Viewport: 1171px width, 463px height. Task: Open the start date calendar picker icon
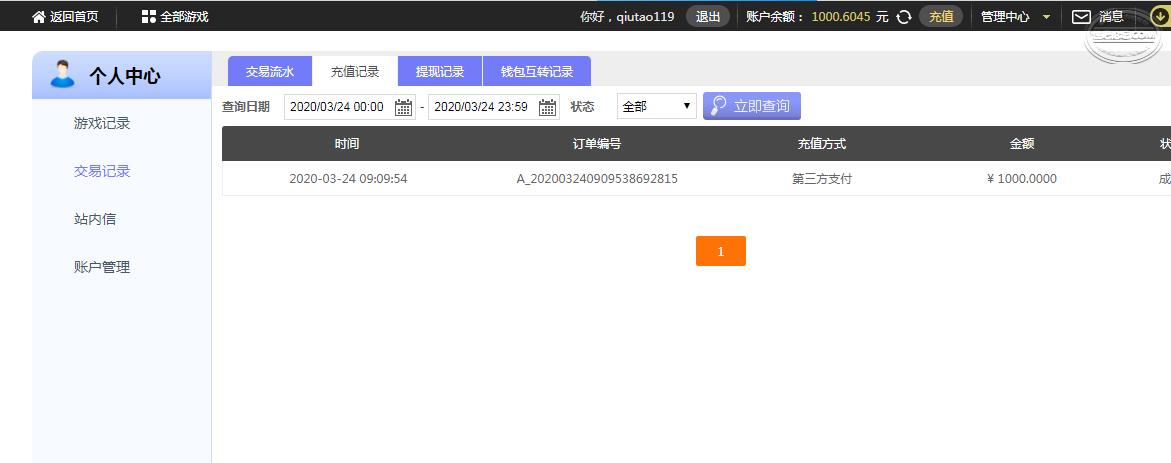click(x=403, y=107)
